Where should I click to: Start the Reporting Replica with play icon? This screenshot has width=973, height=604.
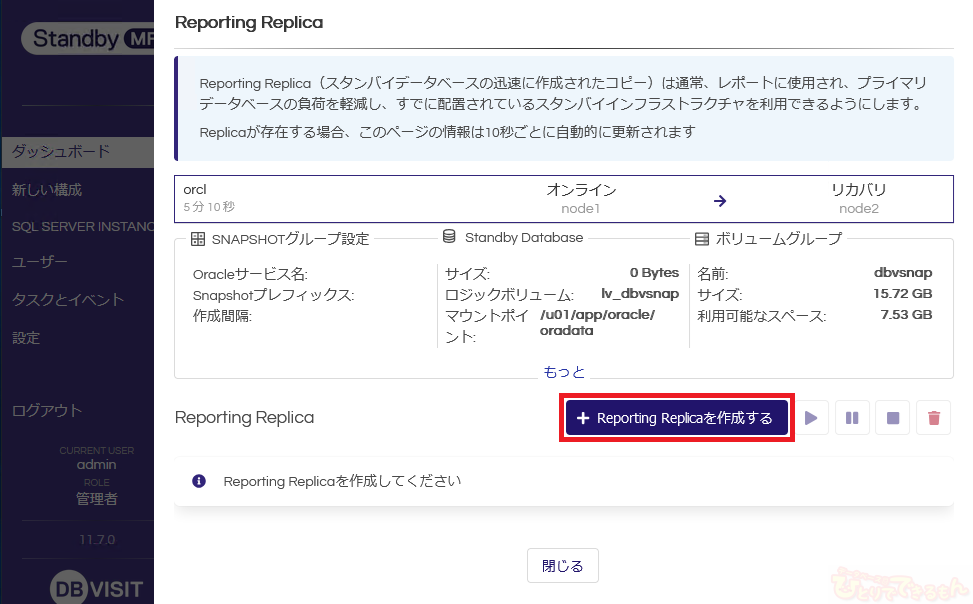pos(811,418)
